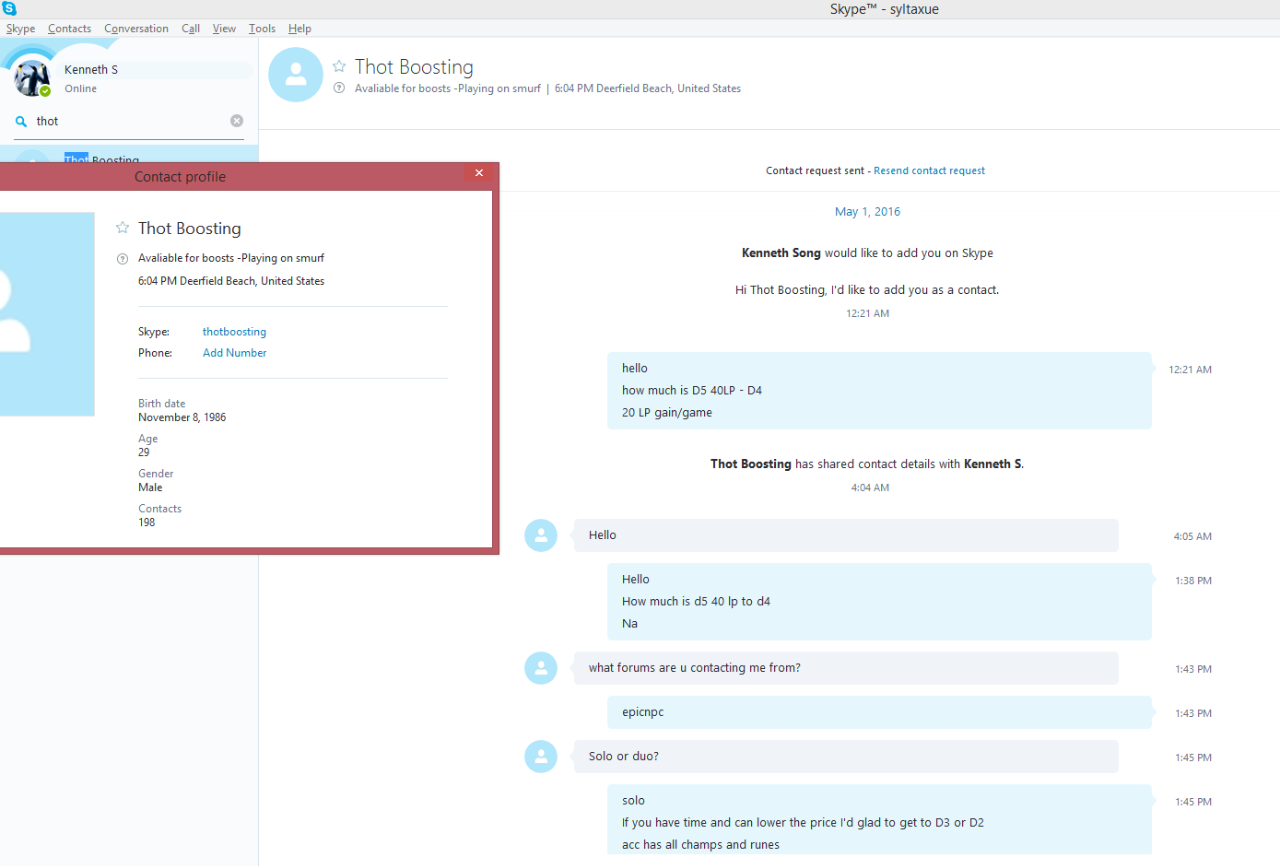1280x866 pixels.
Task: Click the 'how much is D5 40LP - D4' message
Action: pos(692,390)
